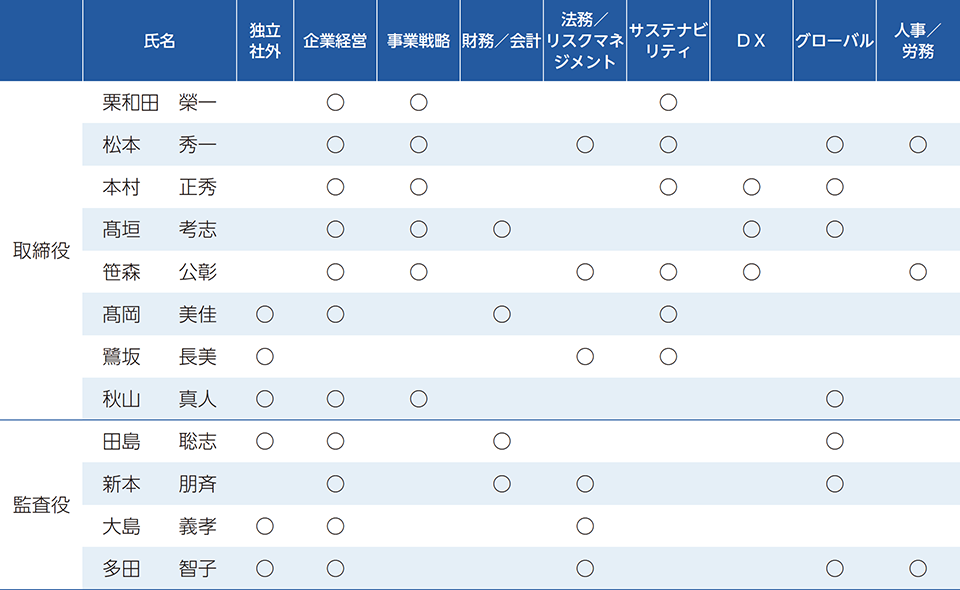Click 多田 智子's 人事/労務 circle
960x590 pixels.
918,569
